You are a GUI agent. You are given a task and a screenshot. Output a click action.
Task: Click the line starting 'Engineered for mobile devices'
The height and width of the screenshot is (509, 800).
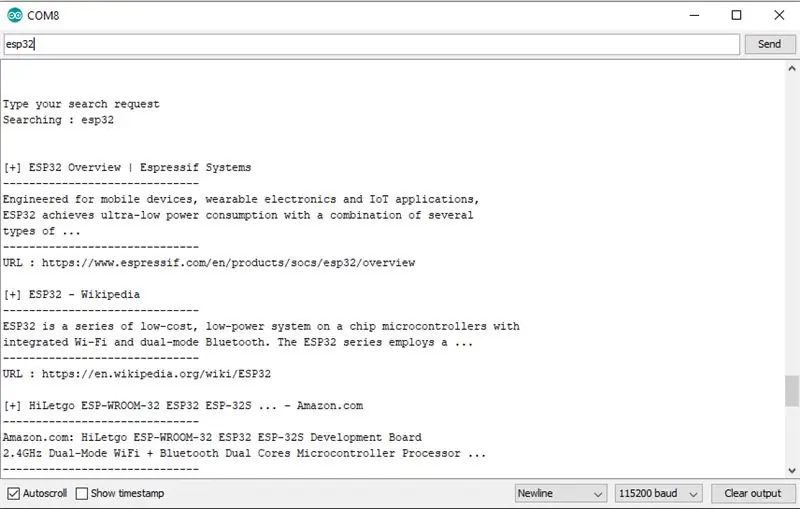click(x=241, y=199)
